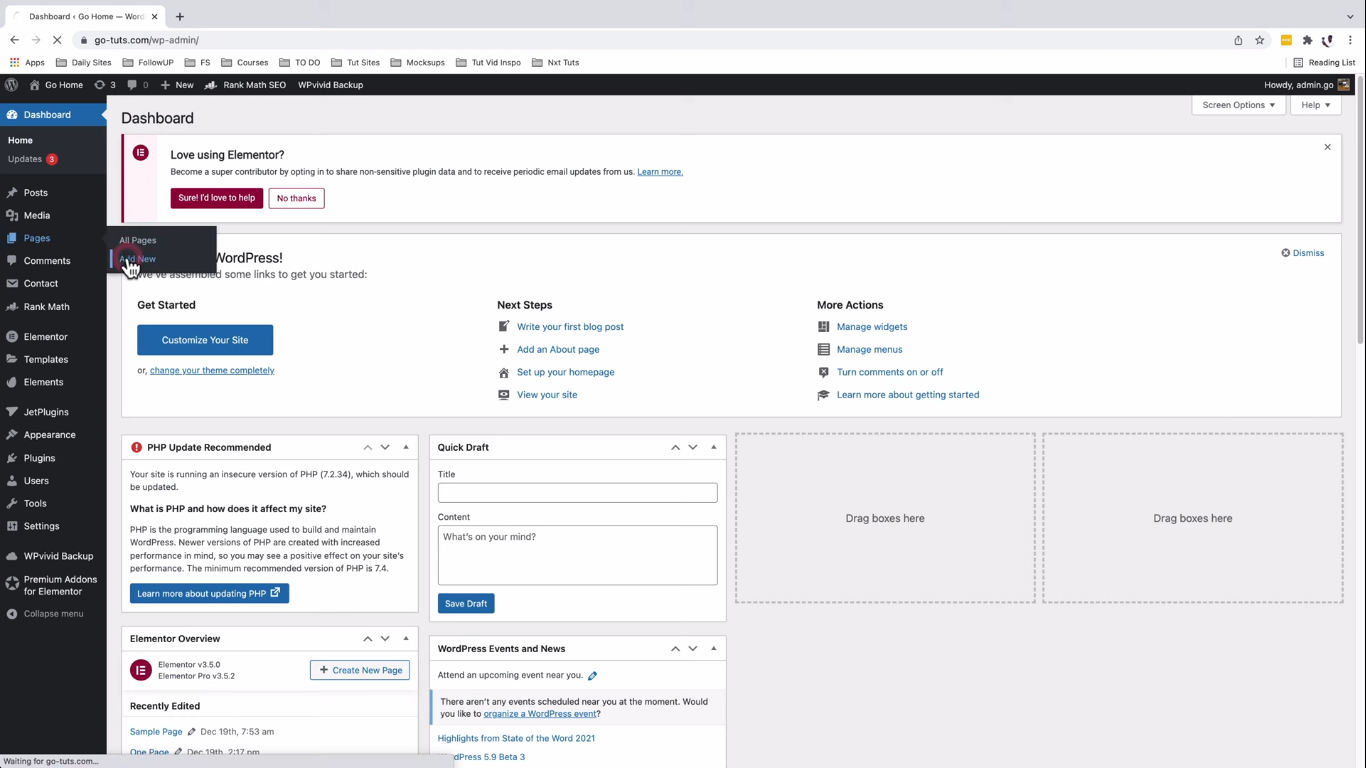
Task: Open Media in the sidebar
Action: click(37, 216)
